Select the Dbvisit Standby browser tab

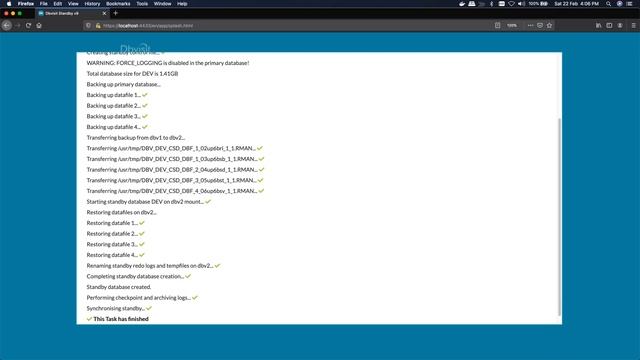[72, 13]
